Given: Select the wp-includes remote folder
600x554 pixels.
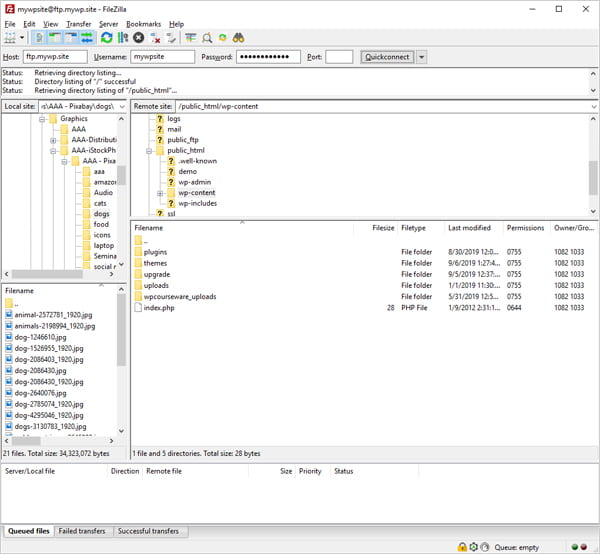Looking at the screenshot, I should (197, 204).
